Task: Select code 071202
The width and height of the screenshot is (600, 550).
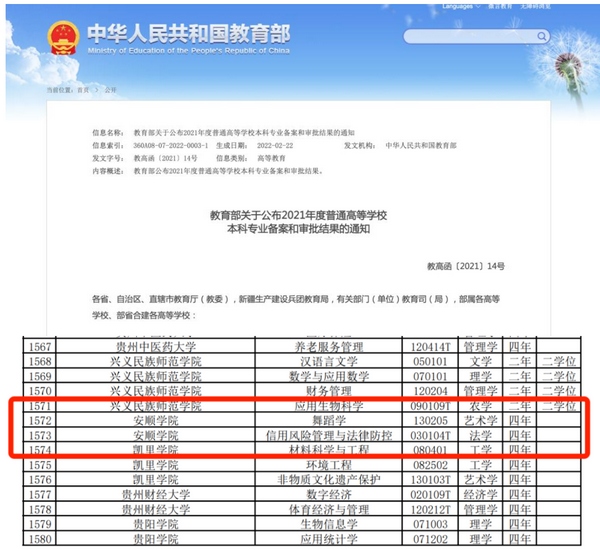Action: pos(430,539)
